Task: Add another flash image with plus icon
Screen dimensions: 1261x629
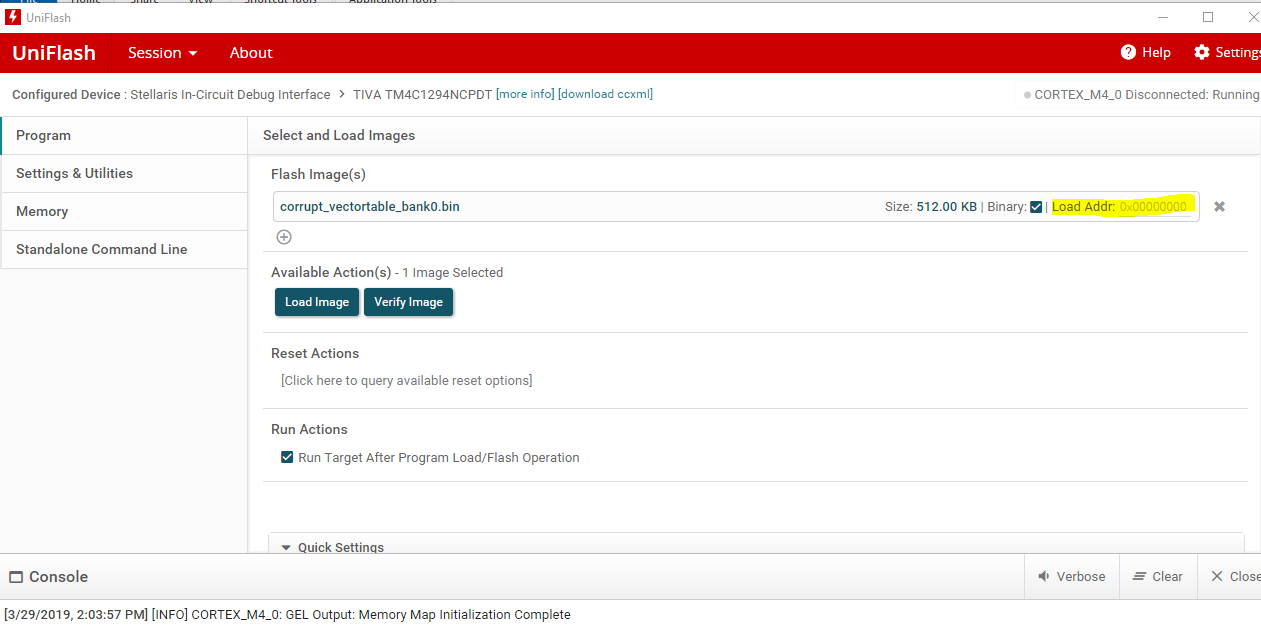Action: coord(284,237)
